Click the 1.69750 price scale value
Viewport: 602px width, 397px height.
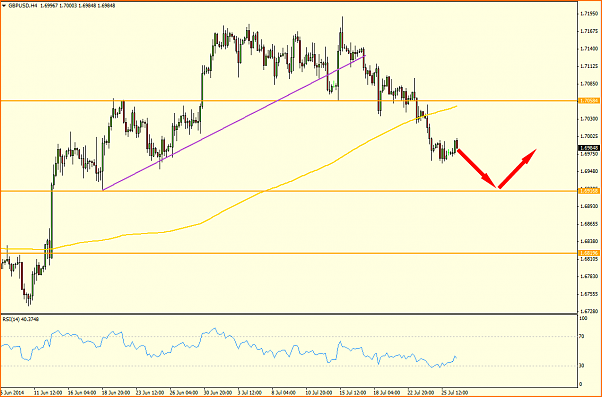tap(590, 154)
